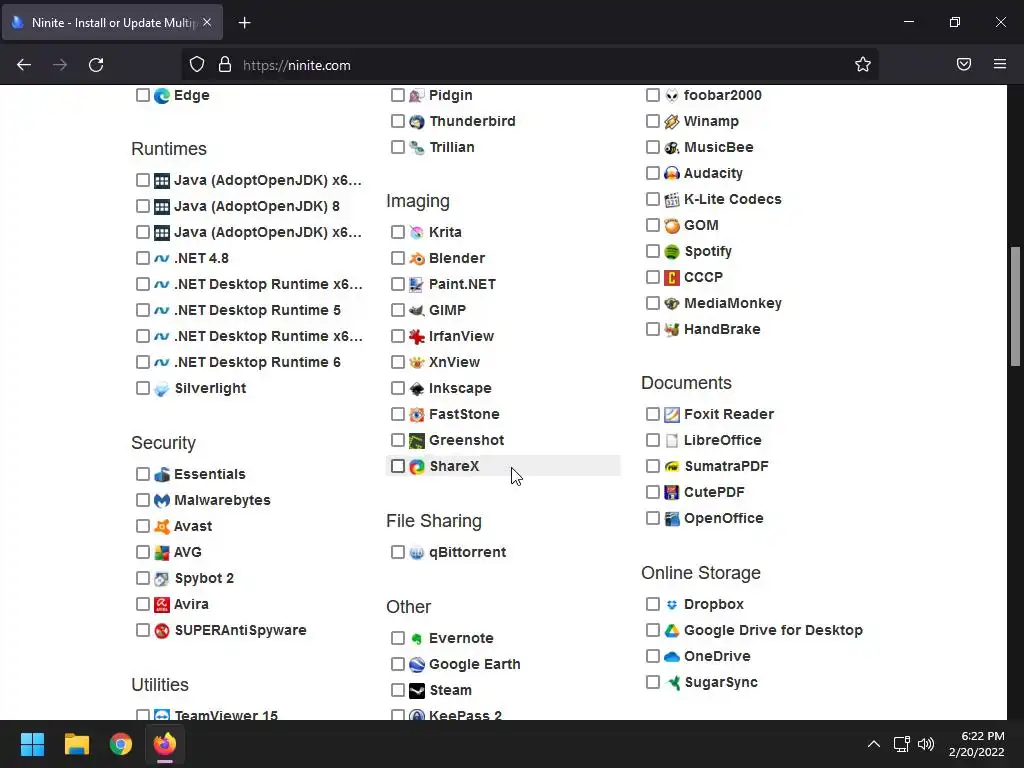Click the Winamp lightning icon
Image resolution: width=1024 pixels, height=768 pixels.
(x=671, y=121)
